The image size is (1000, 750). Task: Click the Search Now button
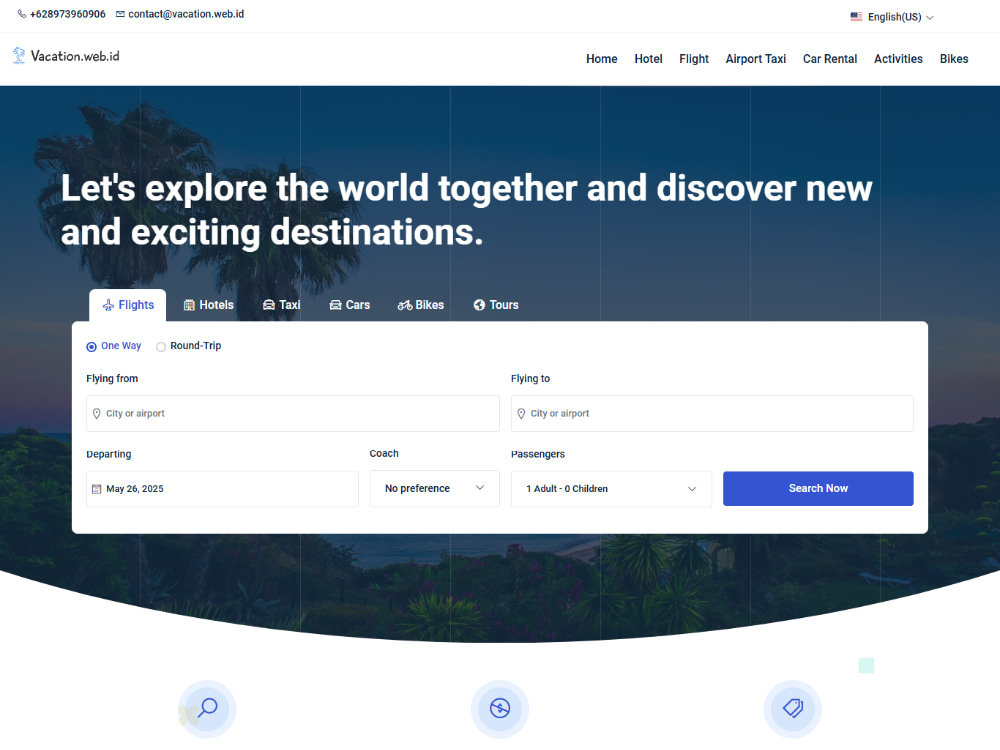coord(818,489)
